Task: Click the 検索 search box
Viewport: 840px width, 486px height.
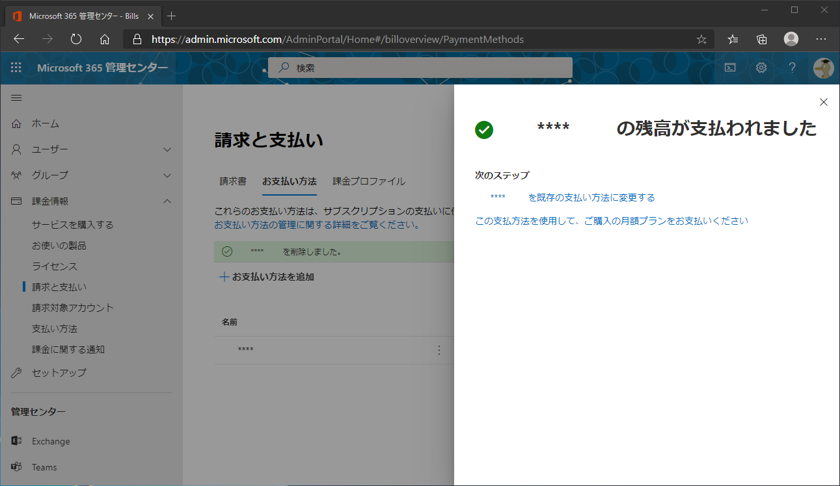Action: click(x=420, y=68)
